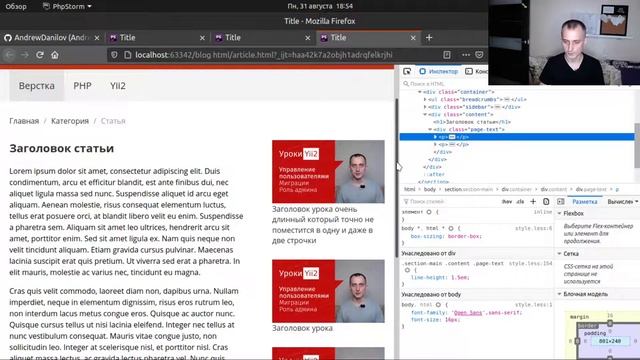Collapse the div page-text node

tap(430, 129)
